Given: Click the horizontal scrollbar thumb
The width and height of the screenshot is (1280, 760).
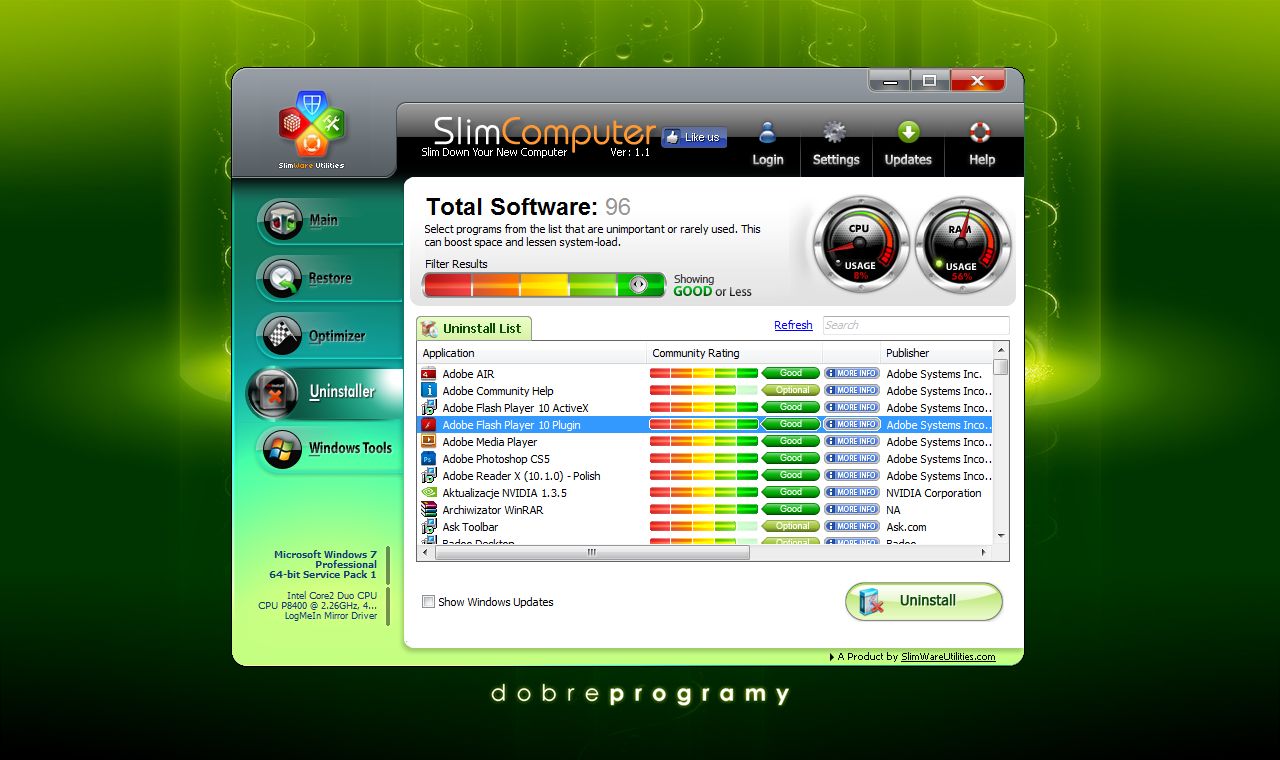Looking at the screenshot, I should click(591, 552).
